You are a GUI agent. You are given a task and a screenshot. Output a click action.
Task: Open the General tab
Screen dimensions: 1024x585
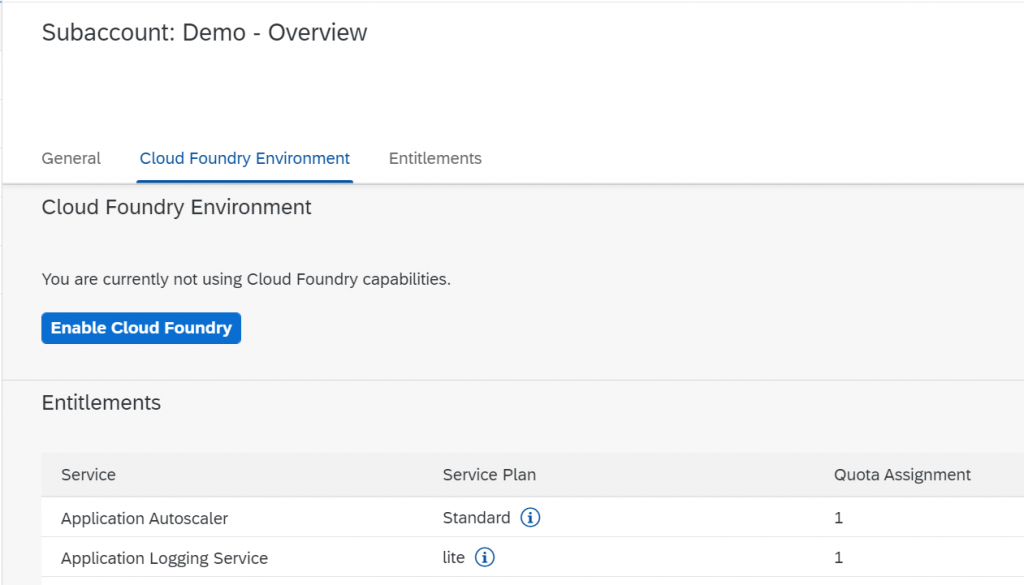coord(71,159)
